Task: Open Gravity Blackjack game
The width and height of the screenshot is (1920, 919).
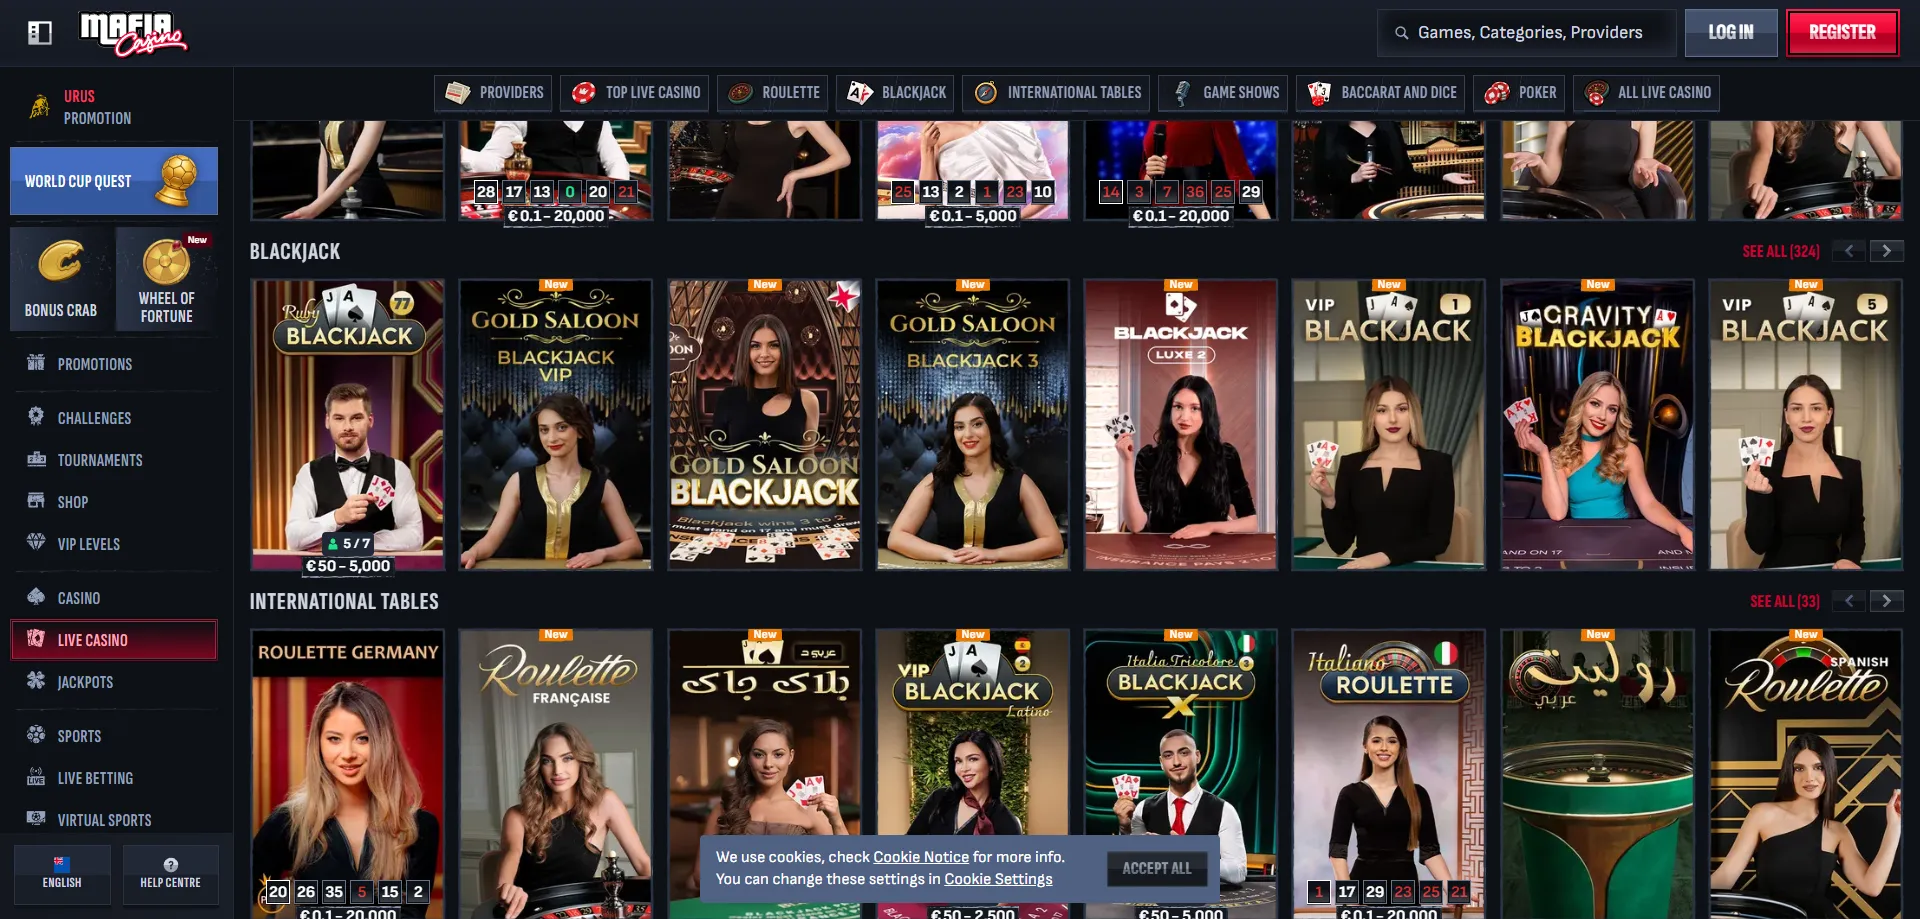Action: click(1598, 425)
